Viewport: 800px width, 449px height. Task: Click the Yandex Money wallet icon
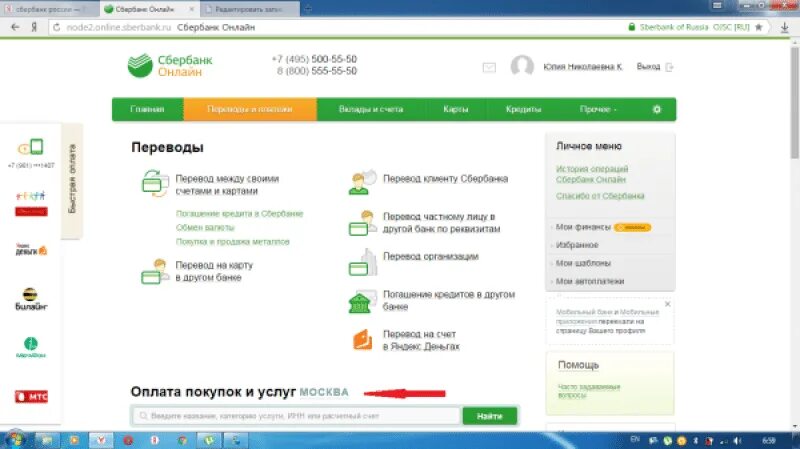tap(362, 340)
